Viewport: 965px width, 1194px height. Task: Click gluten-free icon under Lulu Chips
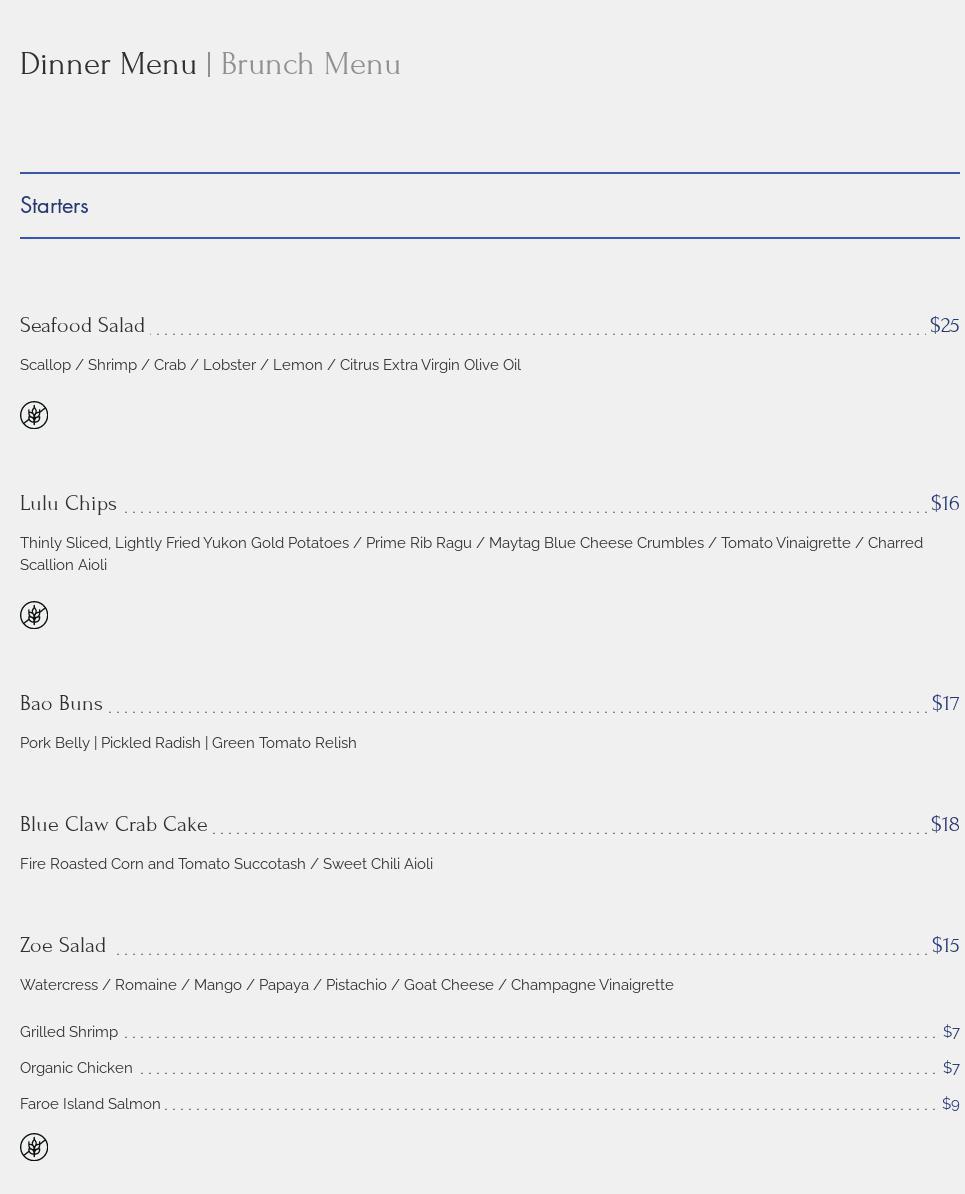(34, 615)
